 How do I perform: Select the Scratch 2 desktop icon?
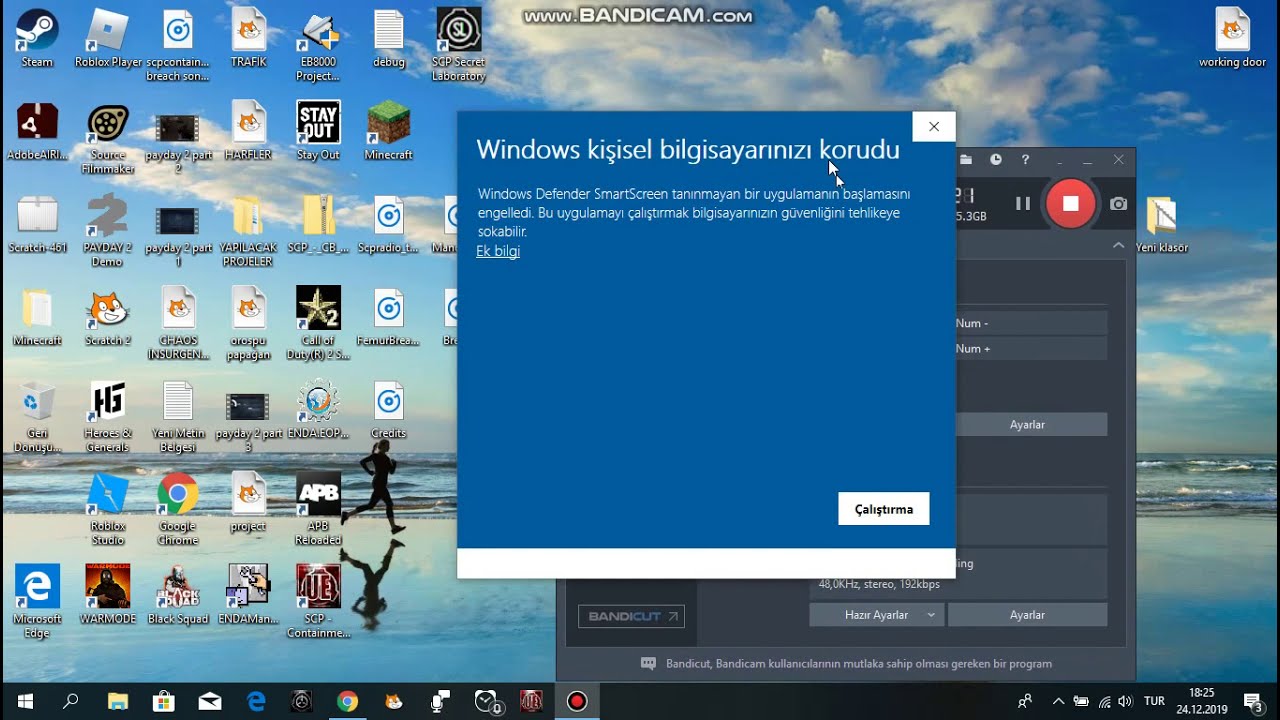108,318
